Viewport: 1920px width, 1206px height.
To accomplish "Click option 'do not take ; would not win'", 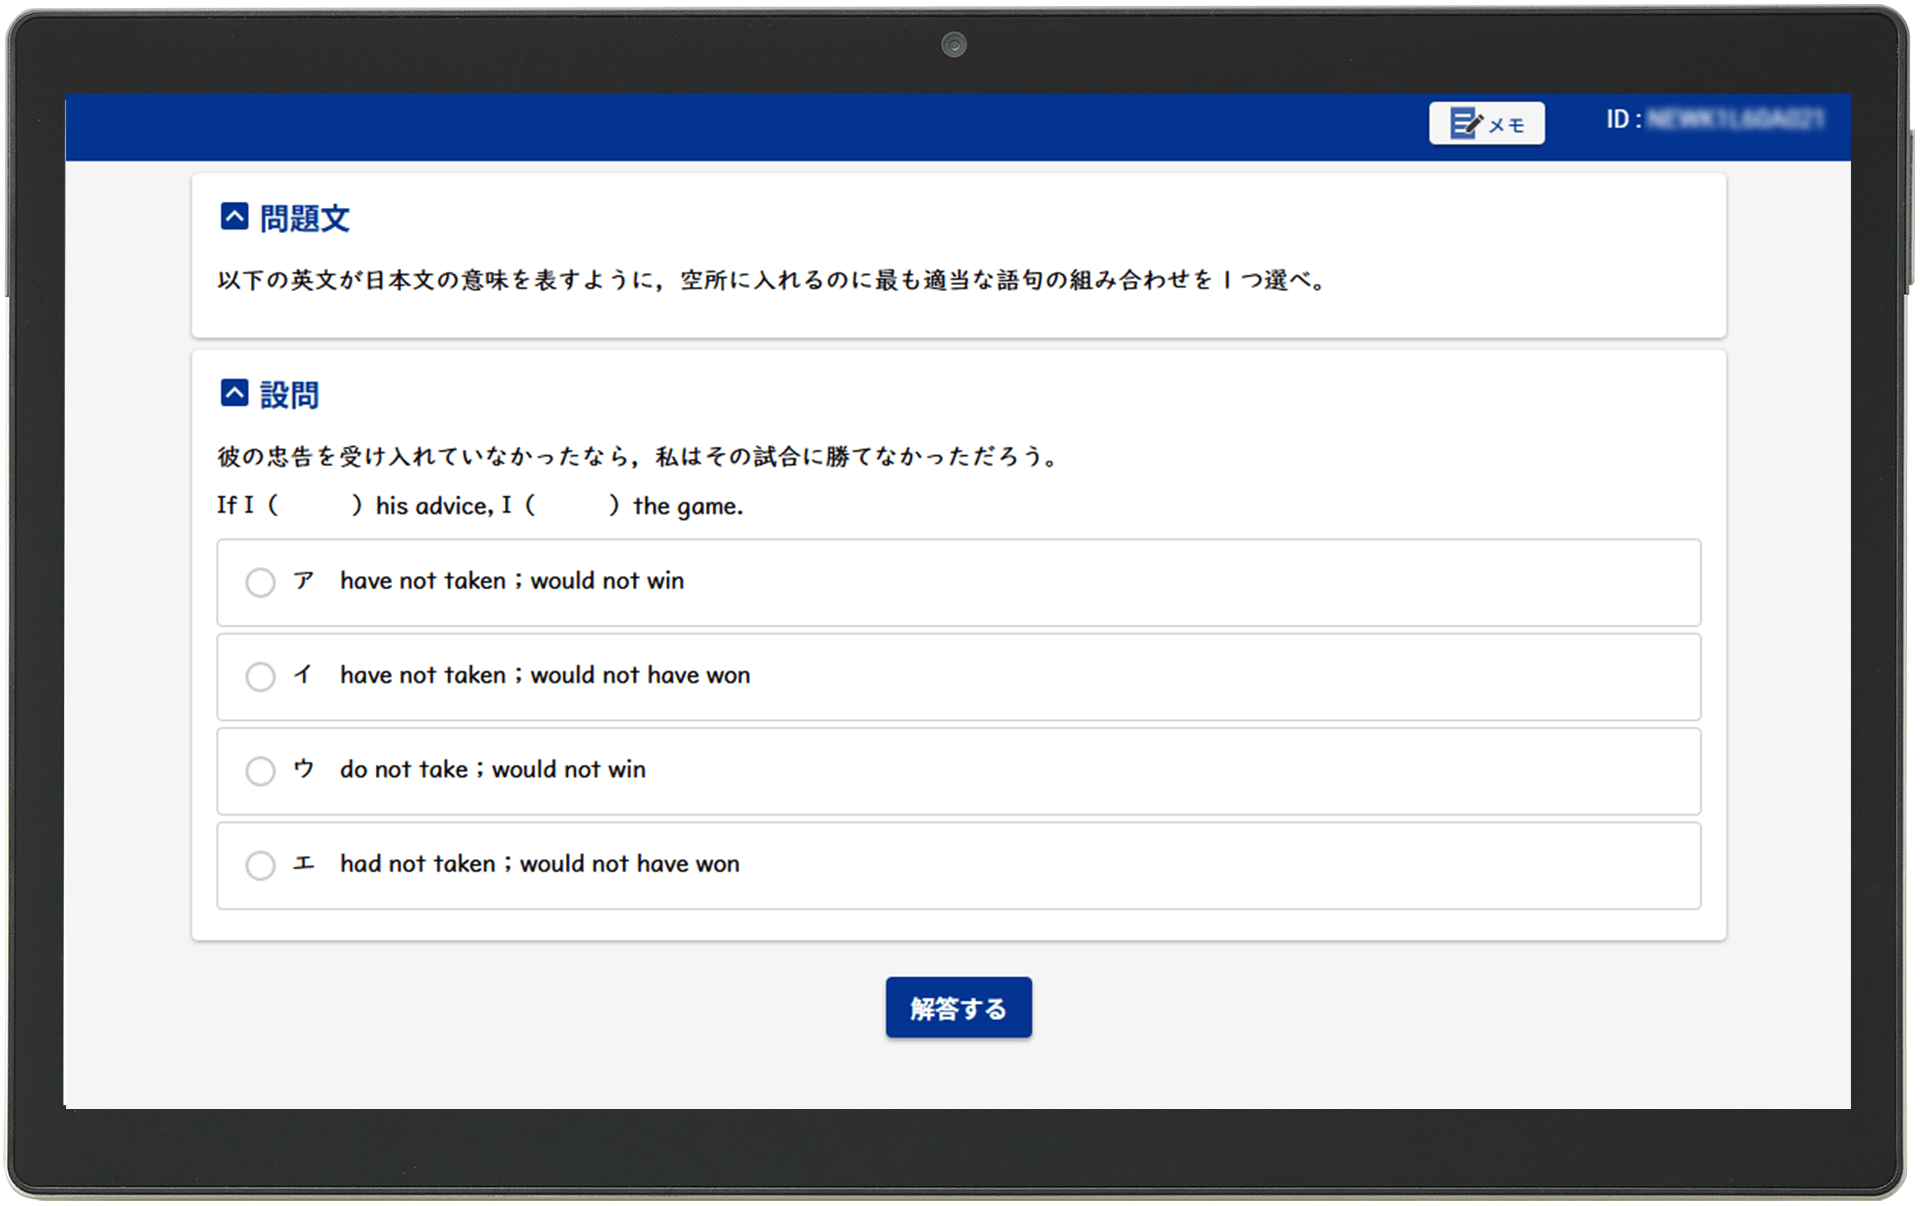I will point(492,770).
